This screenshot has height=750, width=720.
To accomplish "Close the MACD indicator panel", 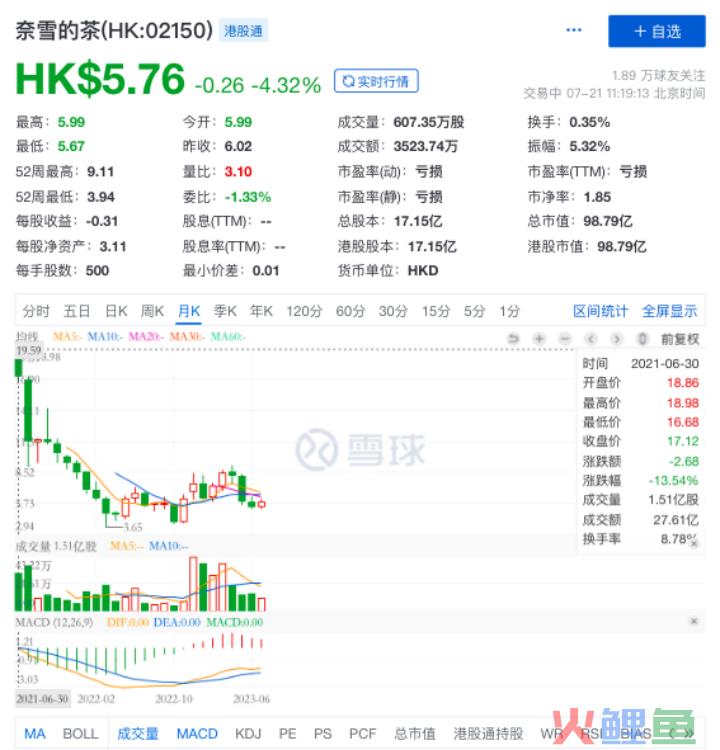I will pos(694,621).
